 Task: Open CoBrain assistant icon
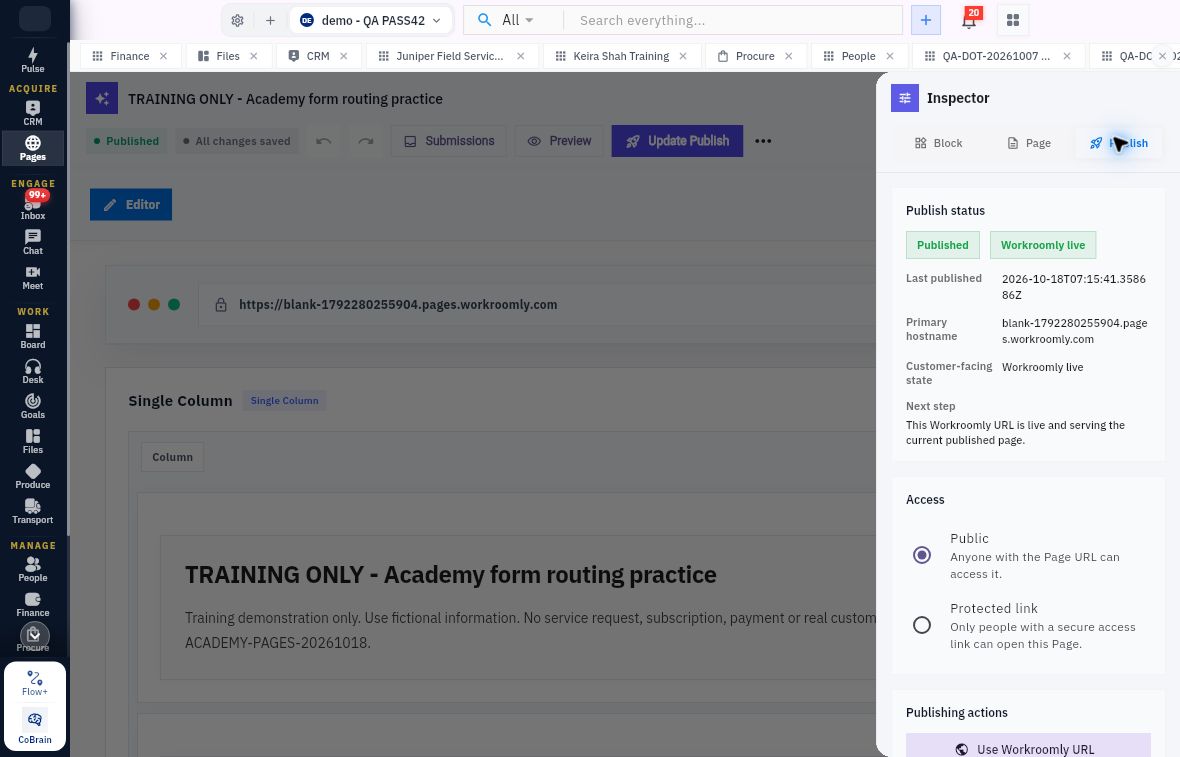[x=35, y=727]
